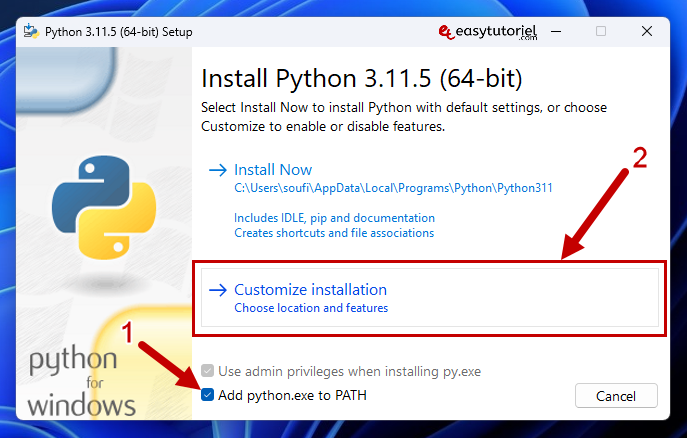
Task: Click the 'Select Install Now to install' description text
Action: tap(404, 117)
